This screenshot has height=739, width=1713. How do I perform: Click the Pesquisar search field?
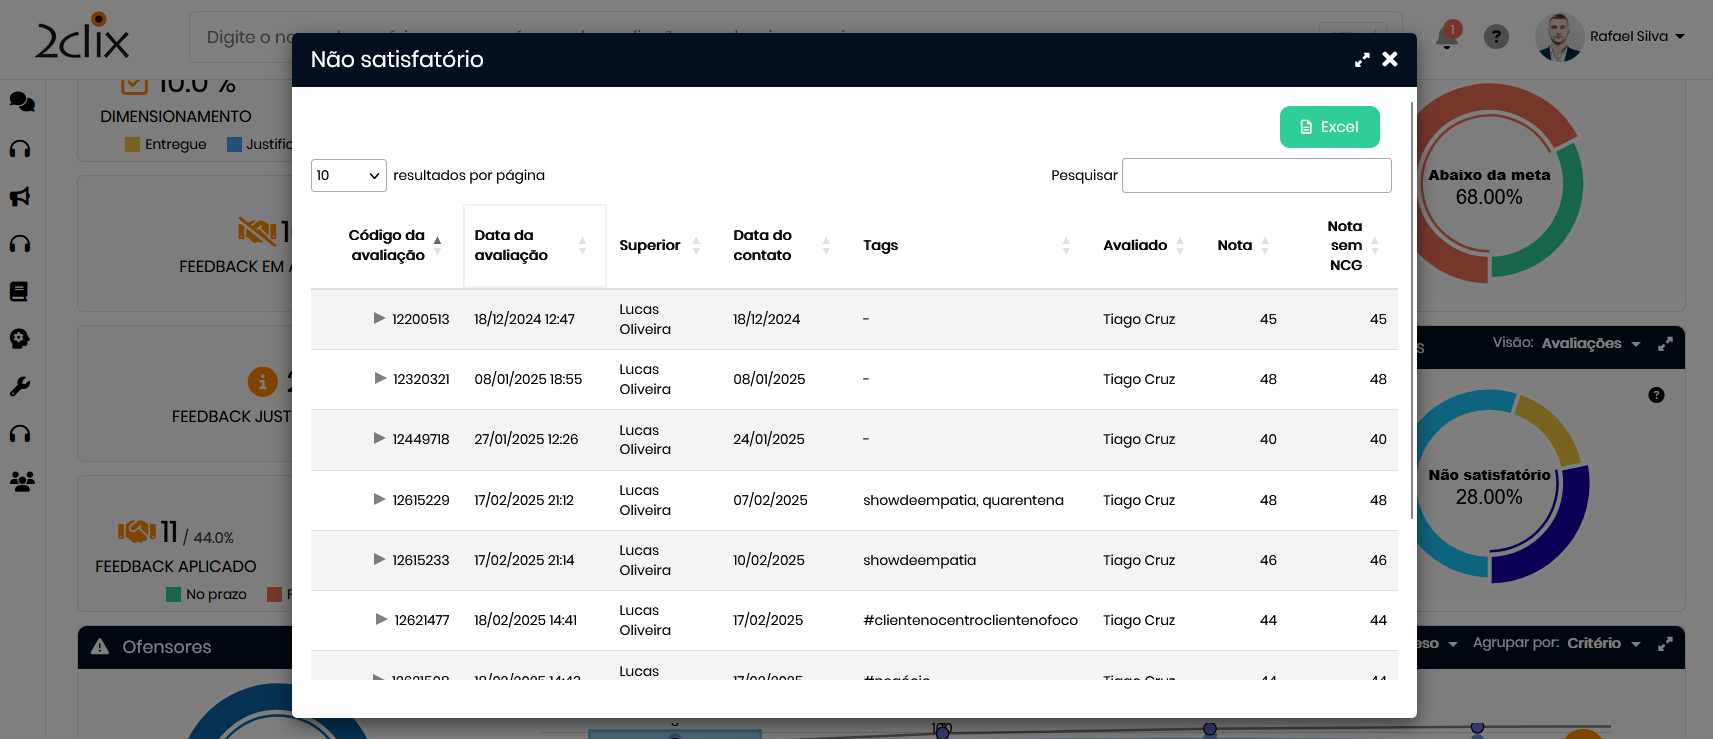[1256, 175]
